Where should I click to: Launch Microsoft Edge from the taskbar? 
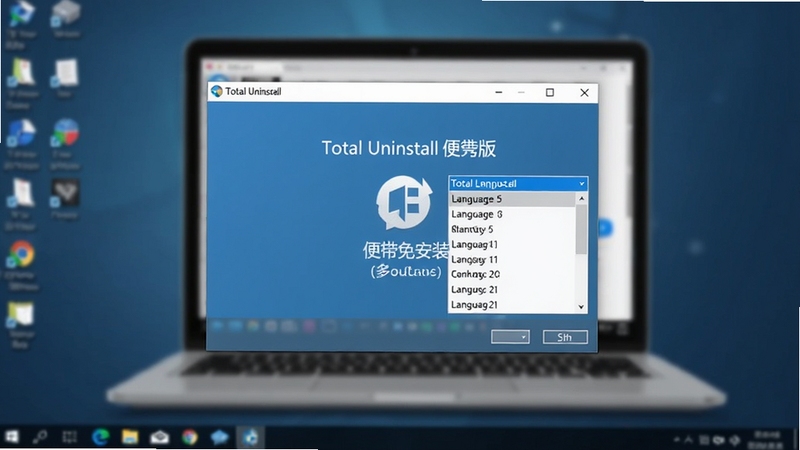coord(101,437)
